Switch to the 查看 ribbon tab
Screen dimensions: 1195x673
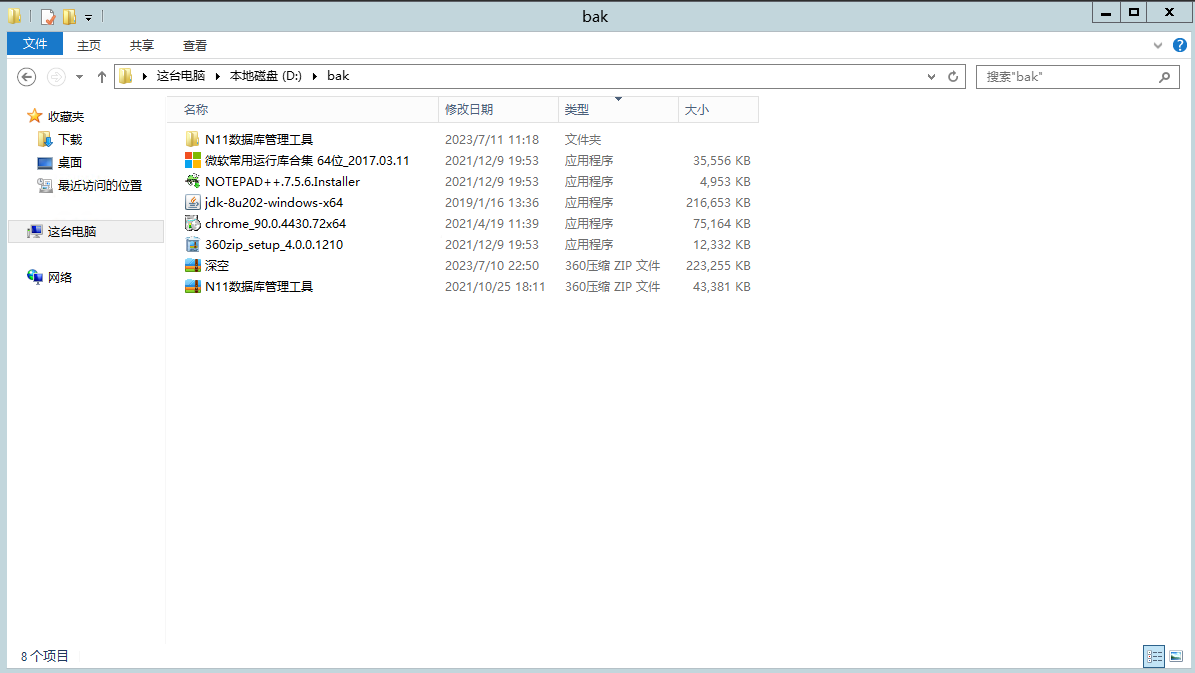[x=195, y=45]
